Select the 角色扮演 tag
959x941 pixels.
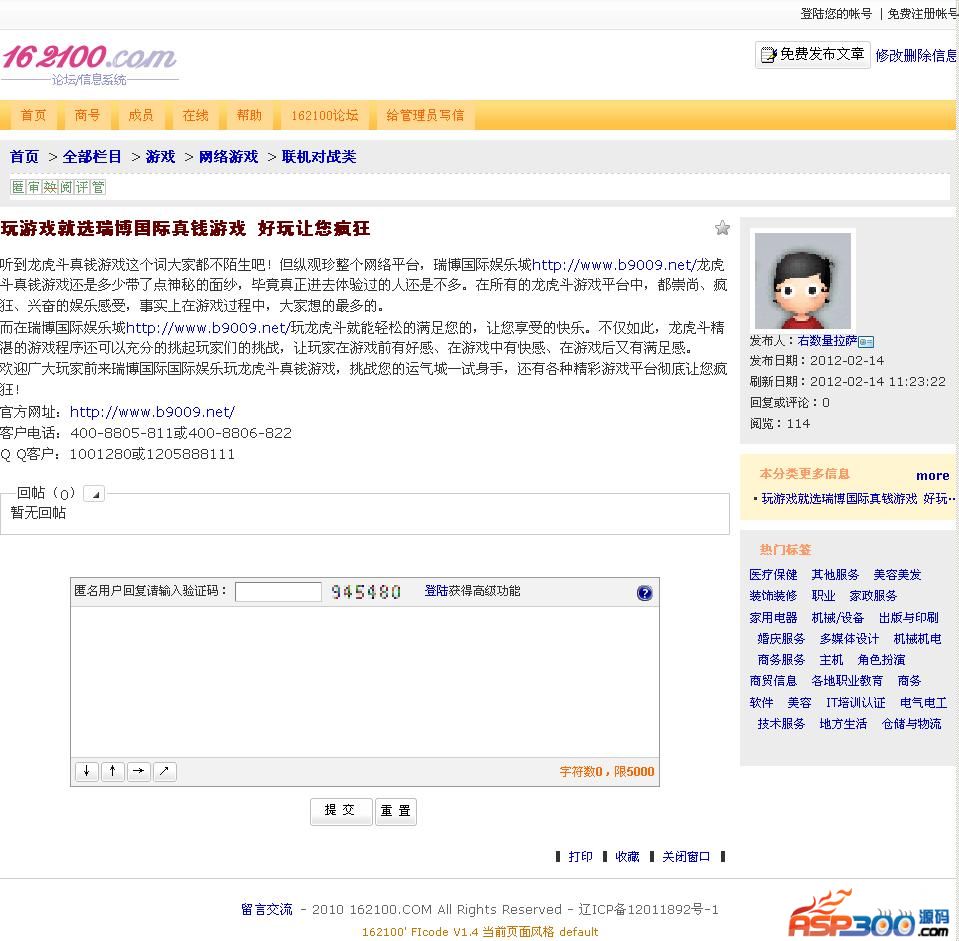pos(881,660)
